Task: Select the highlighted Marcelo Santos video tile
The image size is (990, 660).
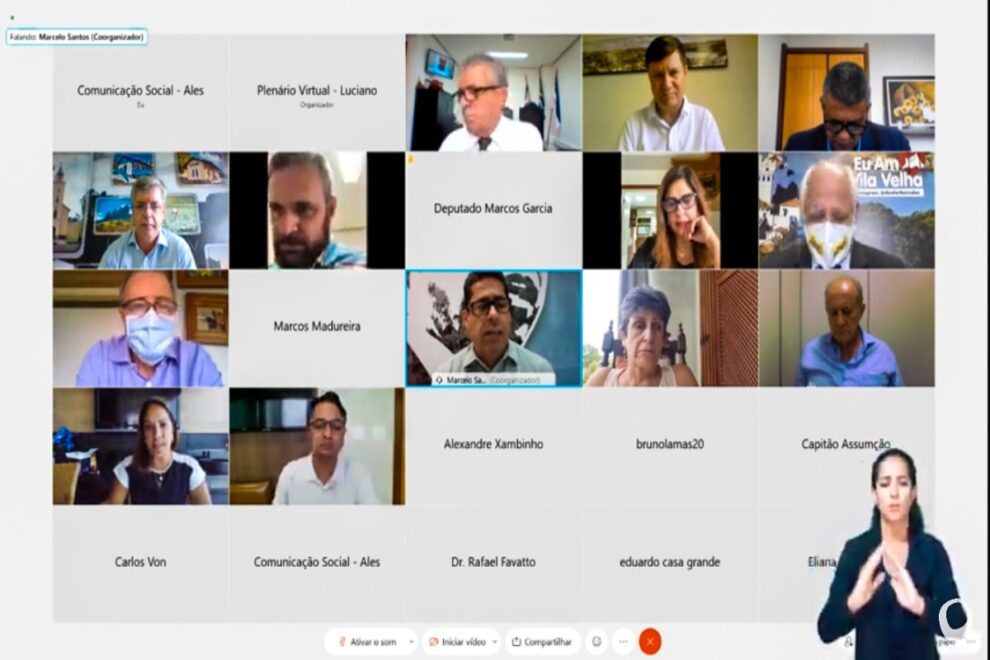Action: (x=493, y=328)
